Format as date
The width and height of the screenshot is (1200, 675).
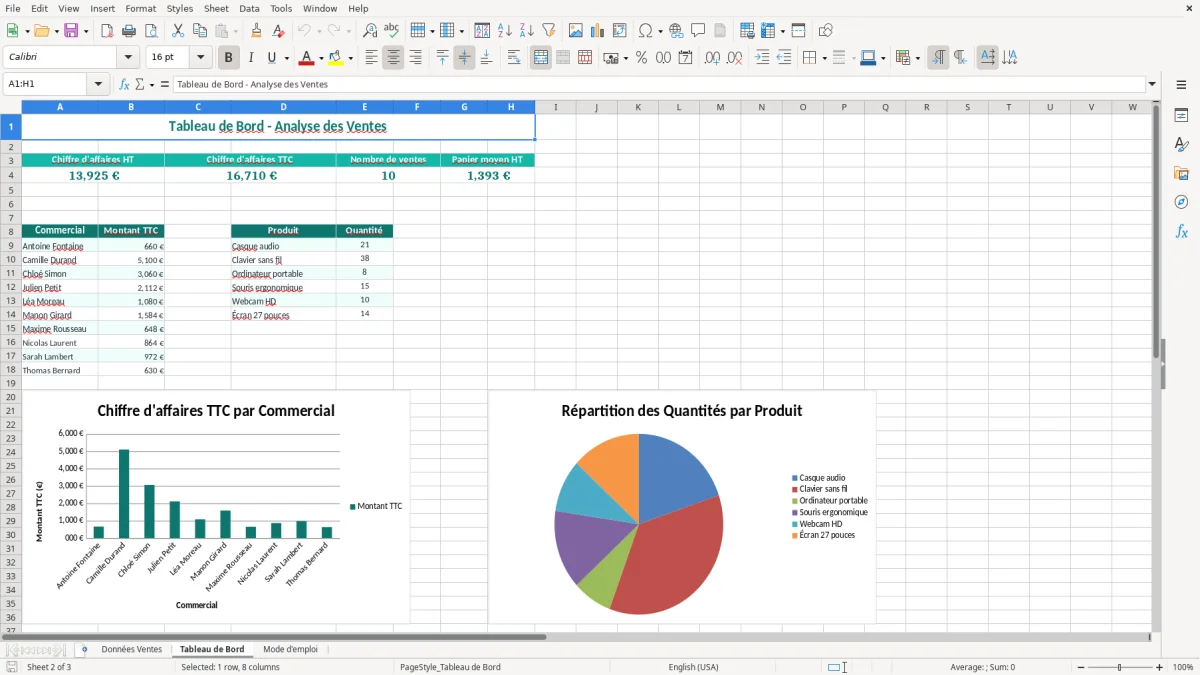[x=685, y=58]
